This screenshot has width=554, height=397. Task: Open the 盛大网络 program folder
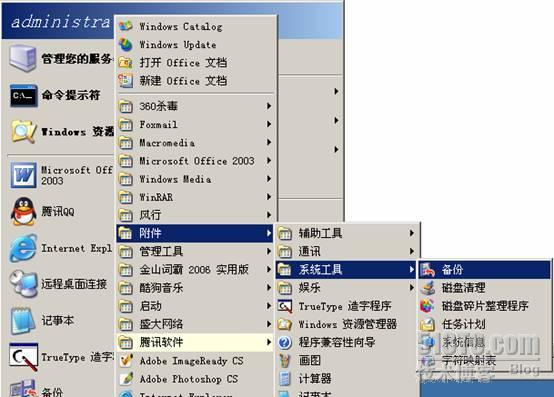195,324
